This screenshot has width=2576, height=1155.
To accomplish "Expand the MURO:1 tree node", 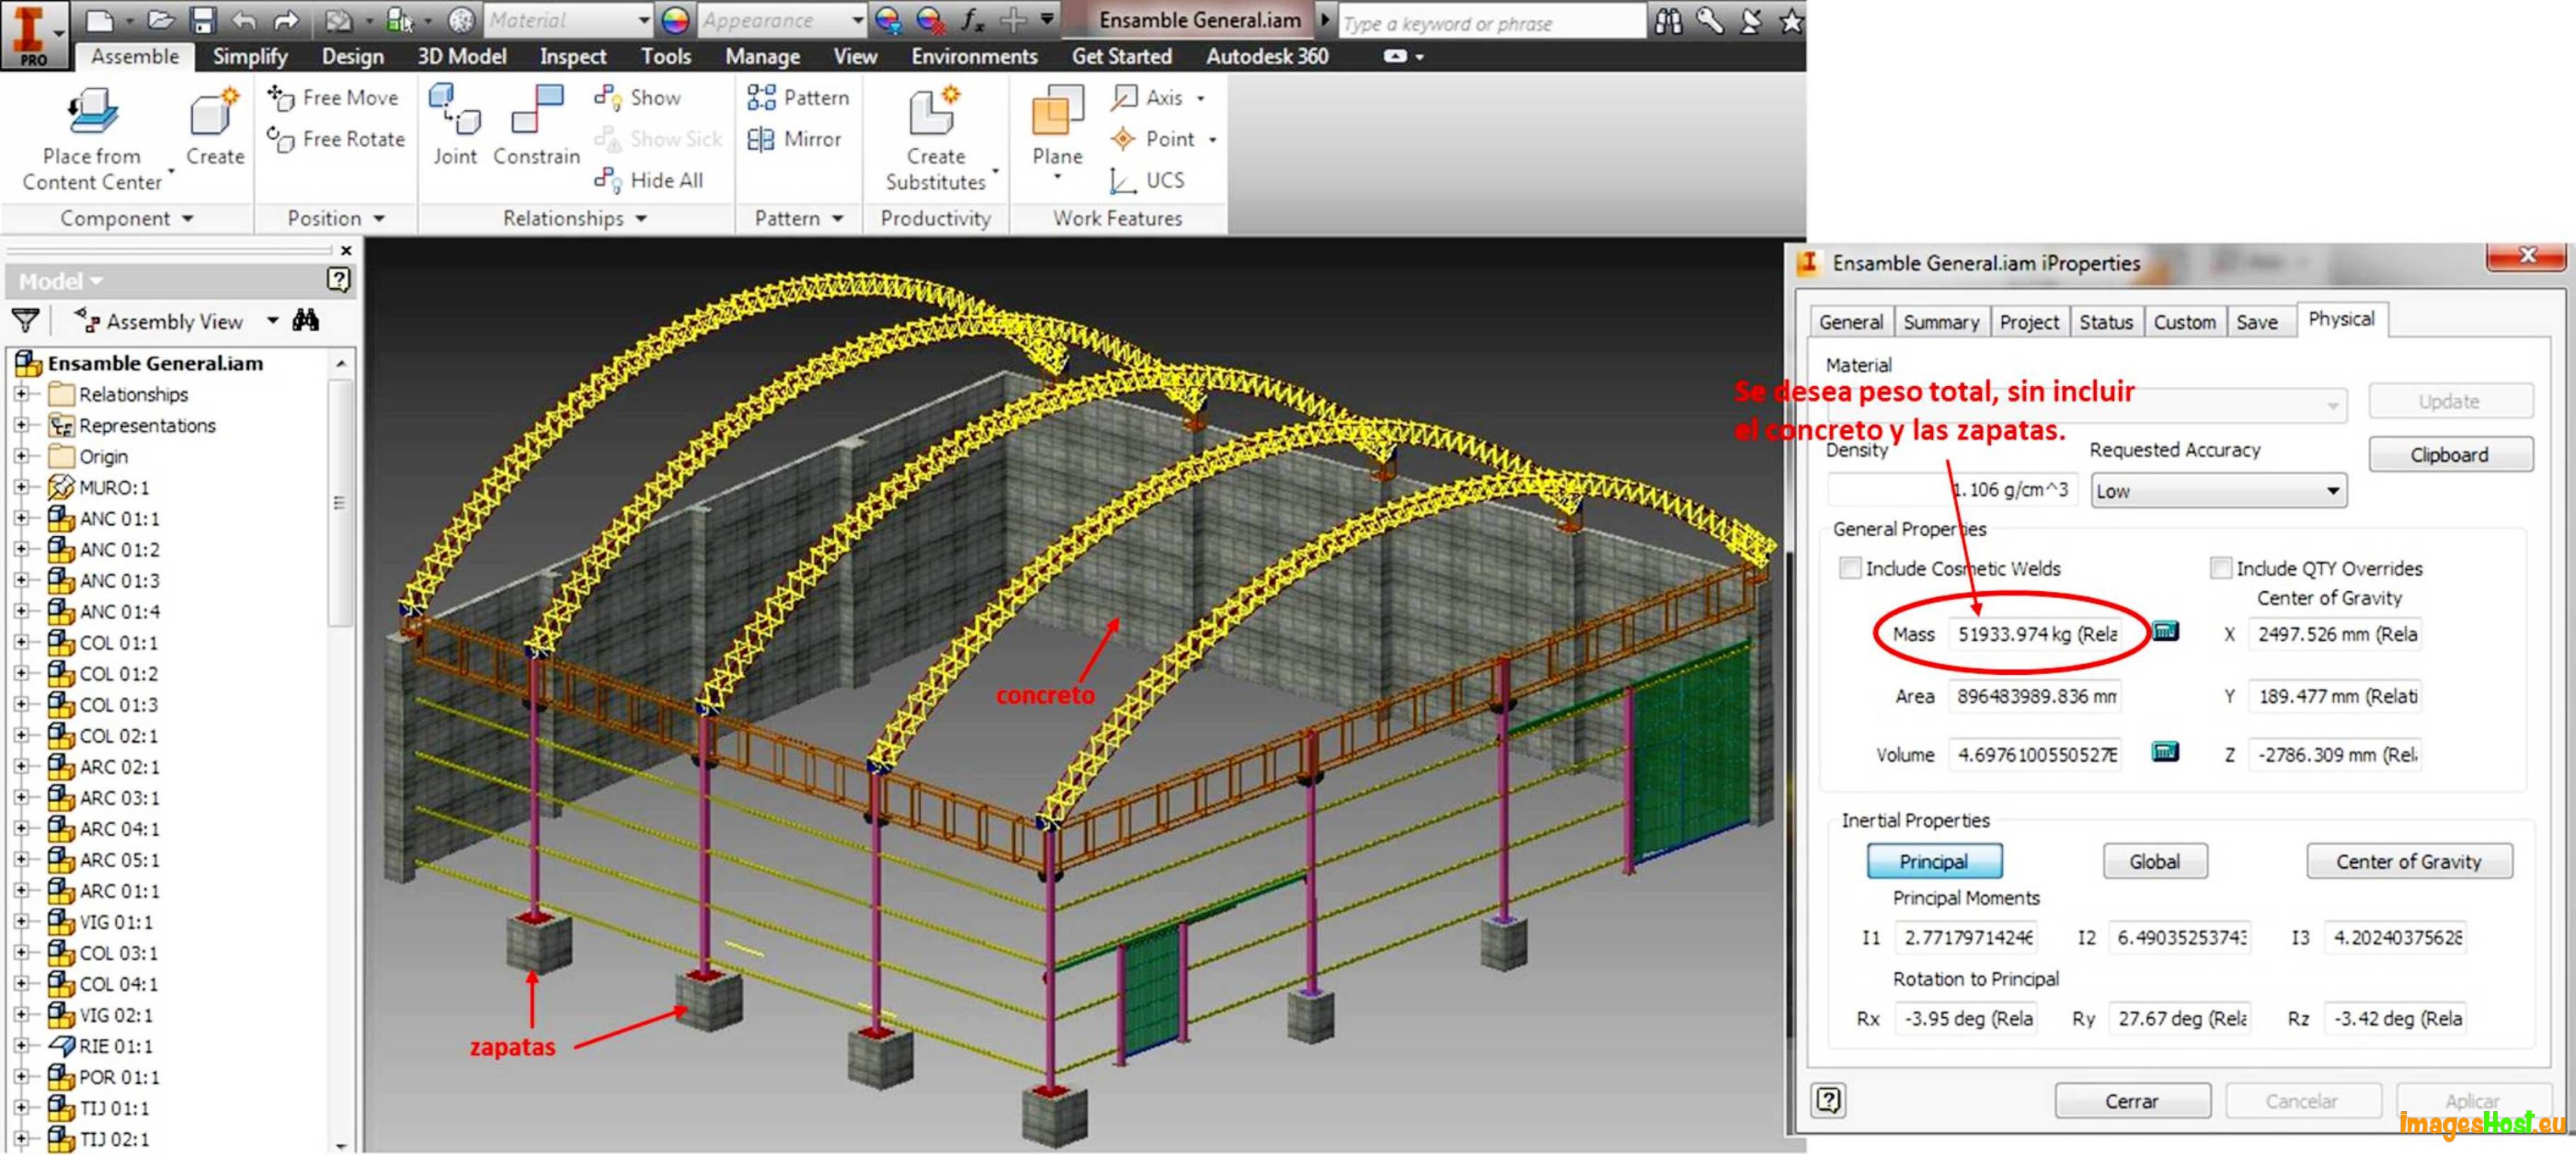I will [21, 487].
